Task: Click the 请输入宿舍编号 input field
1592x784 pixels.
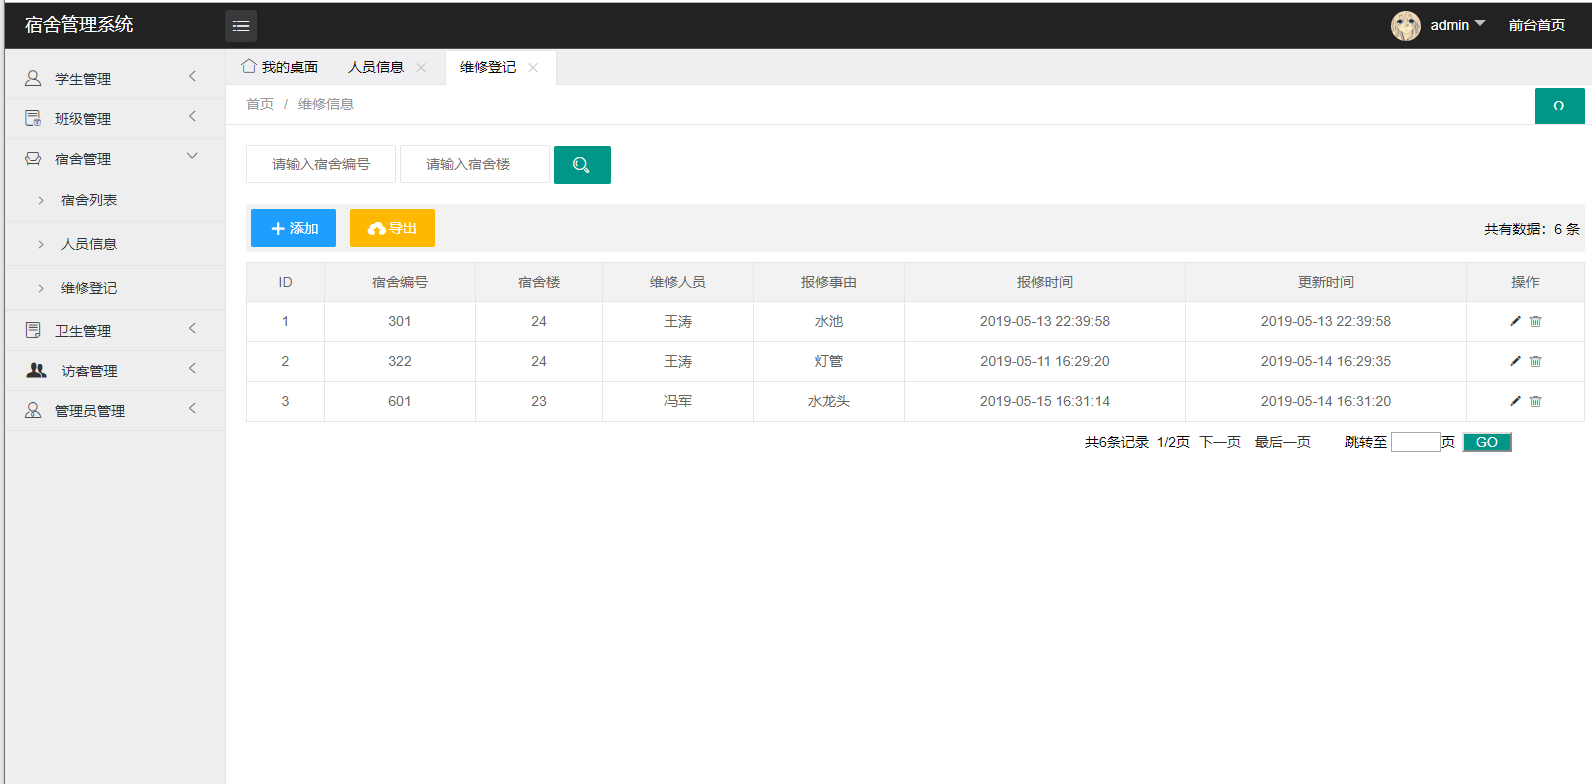Action: [x=321, y=164]
